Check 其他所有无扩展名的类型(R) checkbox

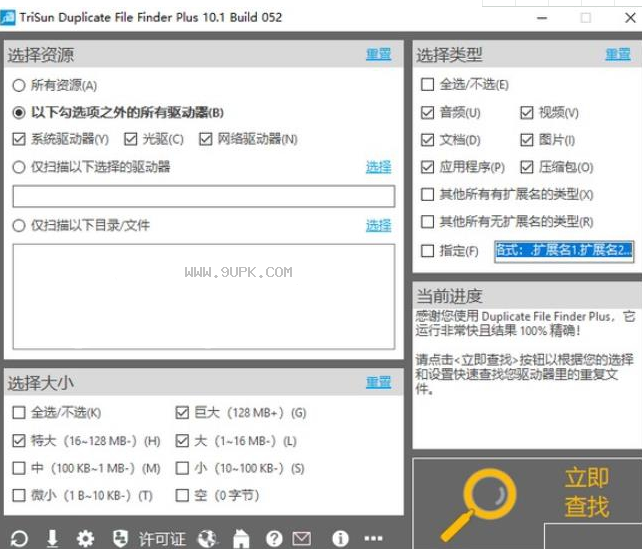427,222
